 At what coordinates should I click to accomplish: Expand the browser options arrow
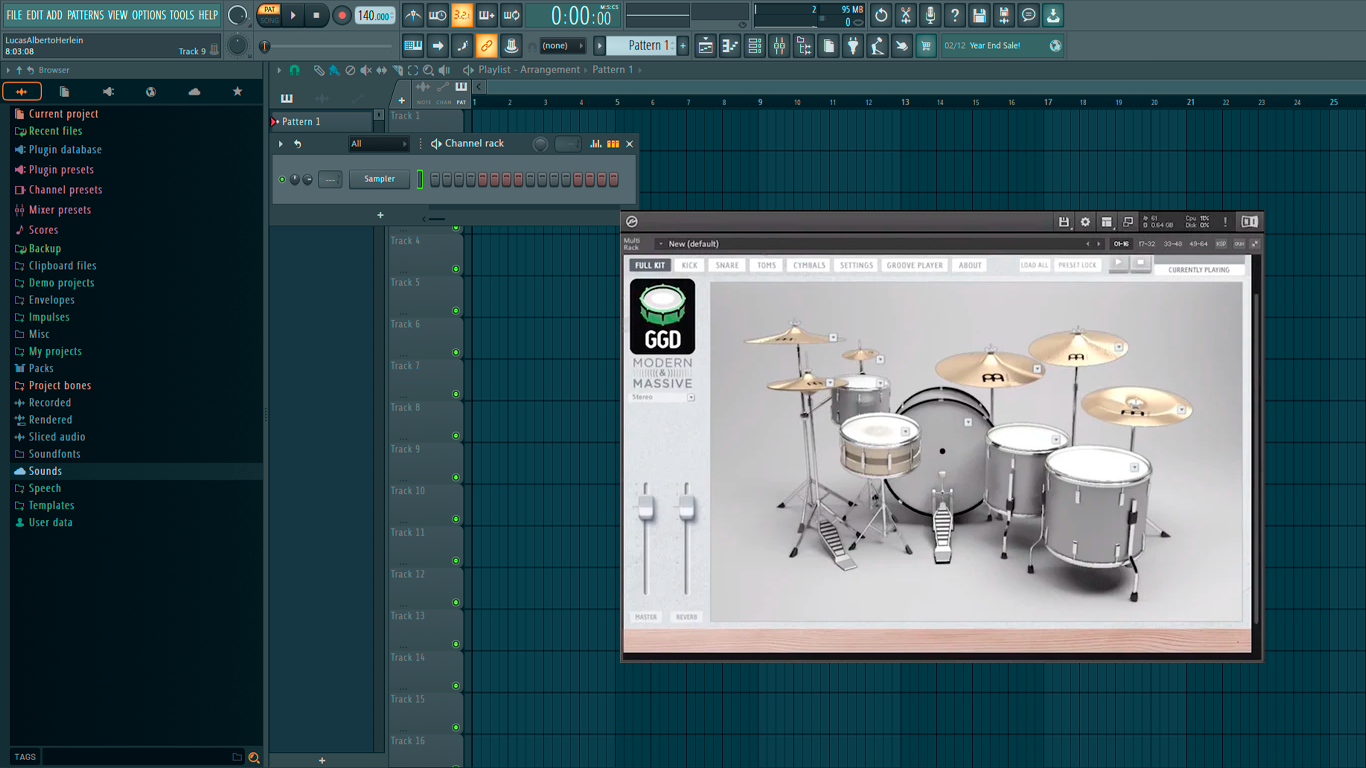click(8, 70)
